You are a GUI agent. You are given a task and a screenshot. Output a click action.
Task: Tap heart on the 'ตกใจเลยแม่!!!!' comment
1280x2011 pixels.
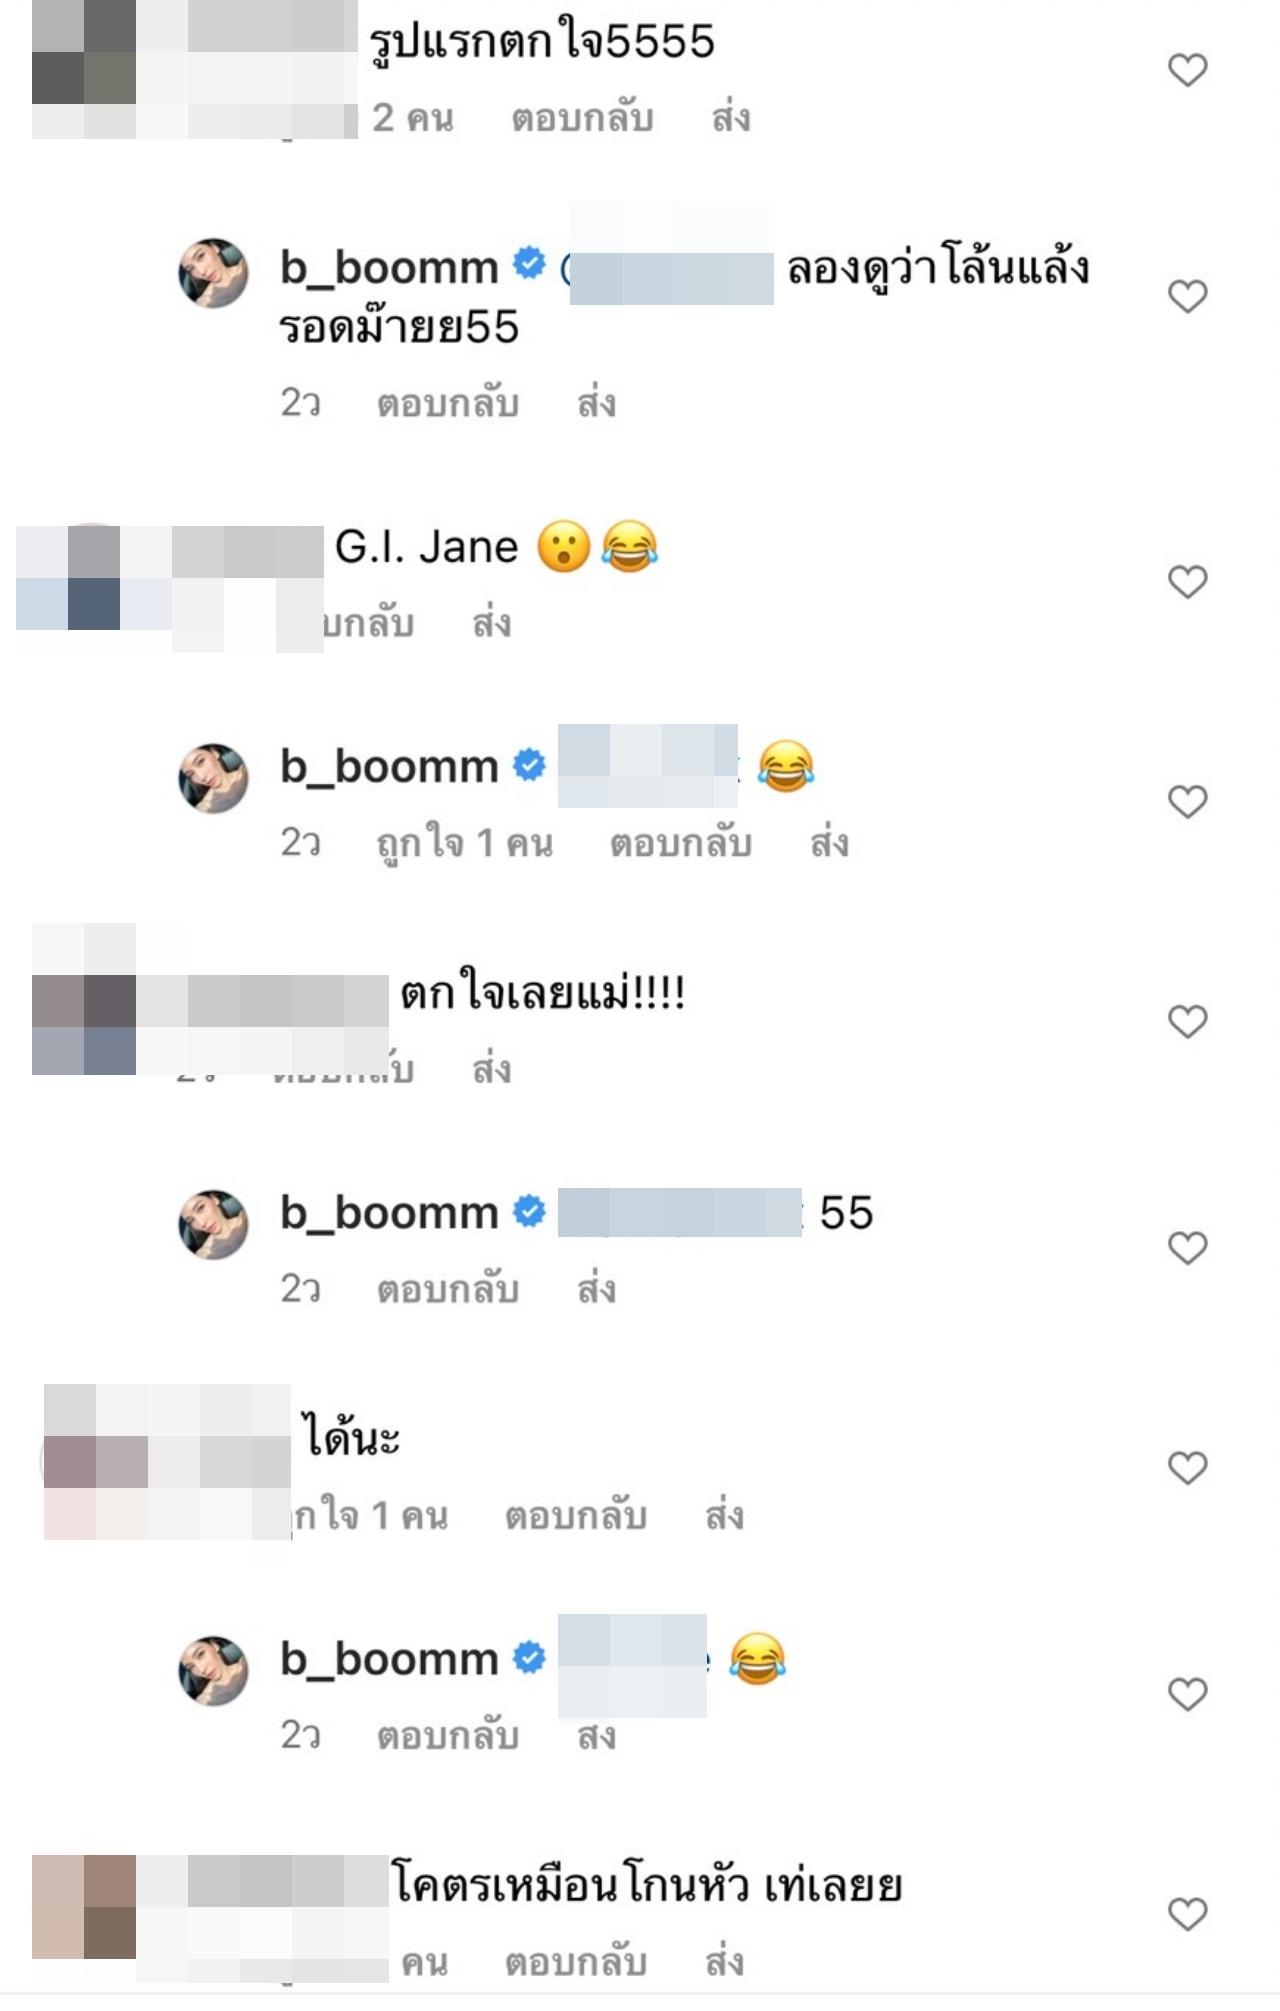[1188, 1021]
